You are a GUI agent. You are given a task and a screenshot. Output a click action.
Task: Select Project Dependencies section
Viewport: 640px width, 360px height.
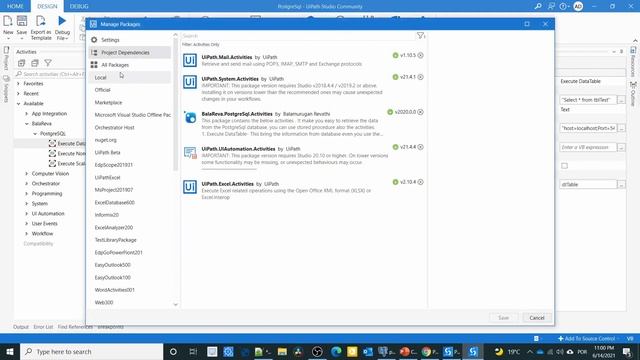(130, 53)
